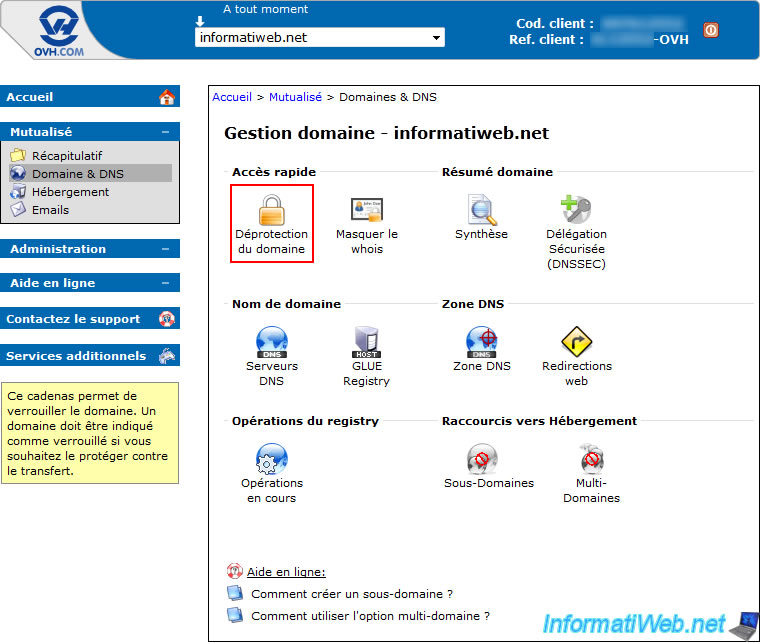Click the Services additionnels bar icon

coord(167,356)
